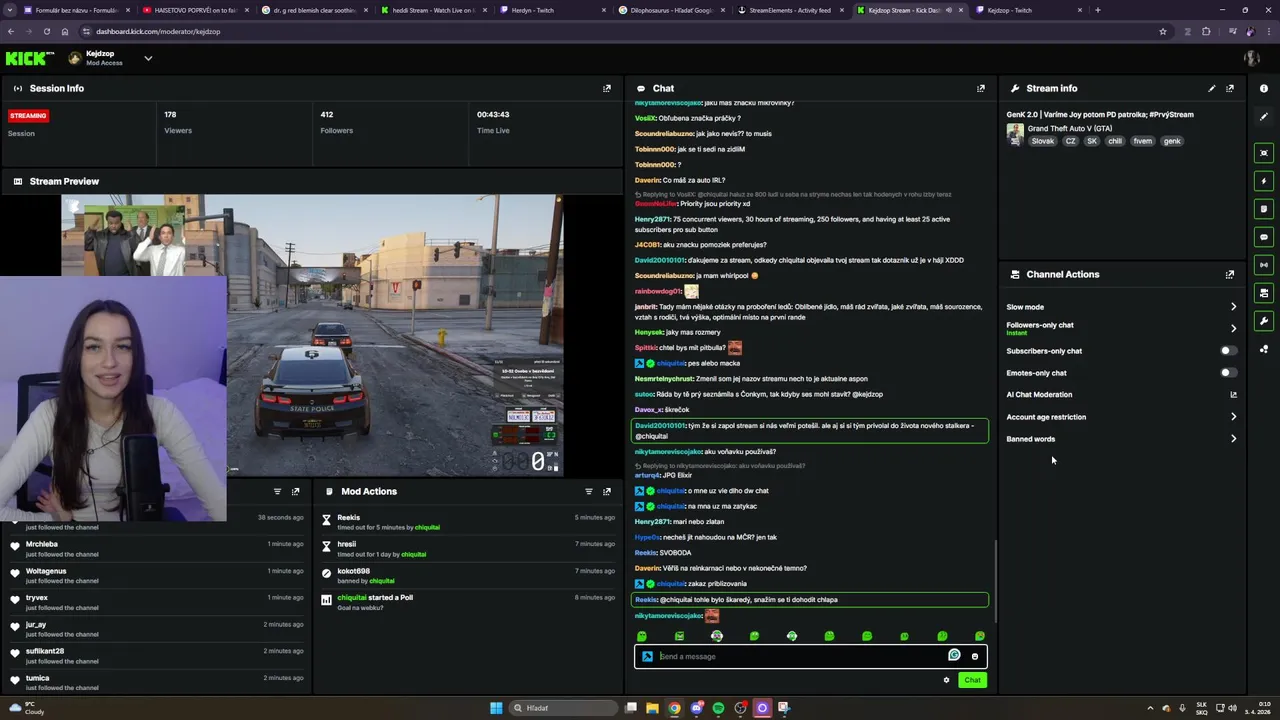Open File Explorer from the taskbar
The height and width of the screenshot is (720, 1280).
(652, 708)
